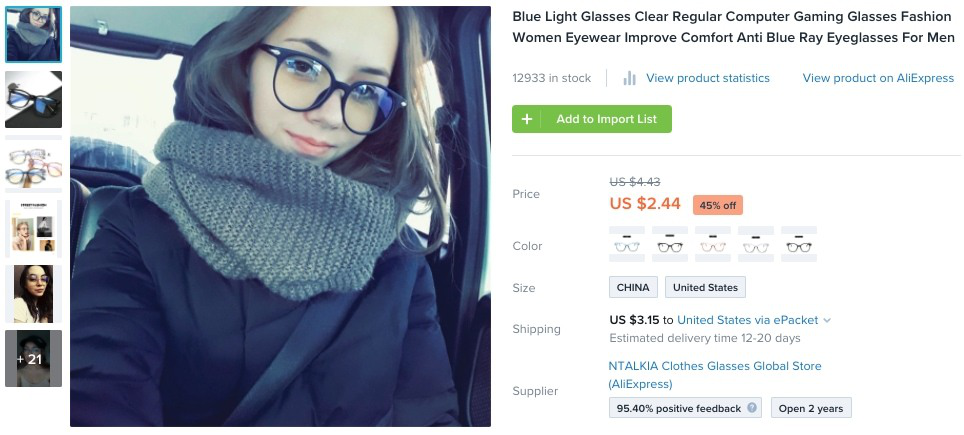The image size is (964, 435).
Task: Open the View product statistics link
Action: point(708,78)
